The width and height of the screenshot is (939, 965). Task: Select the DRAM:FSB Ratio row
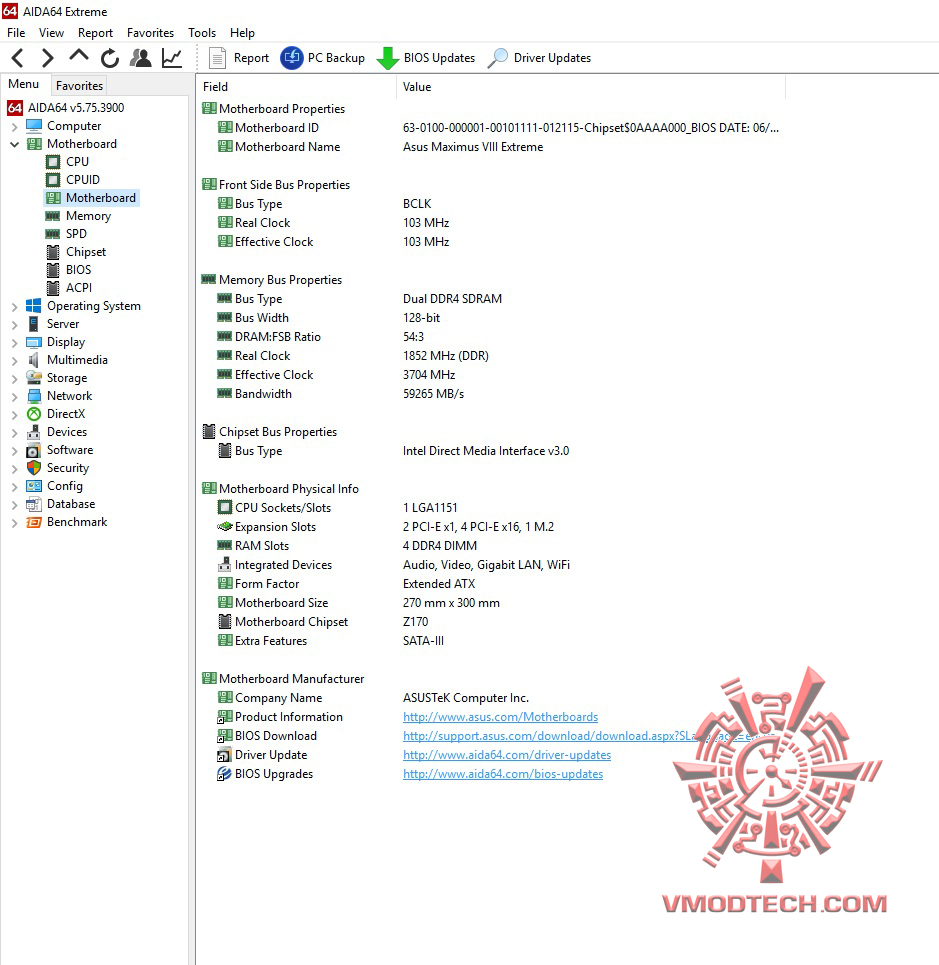pos(490,337)
